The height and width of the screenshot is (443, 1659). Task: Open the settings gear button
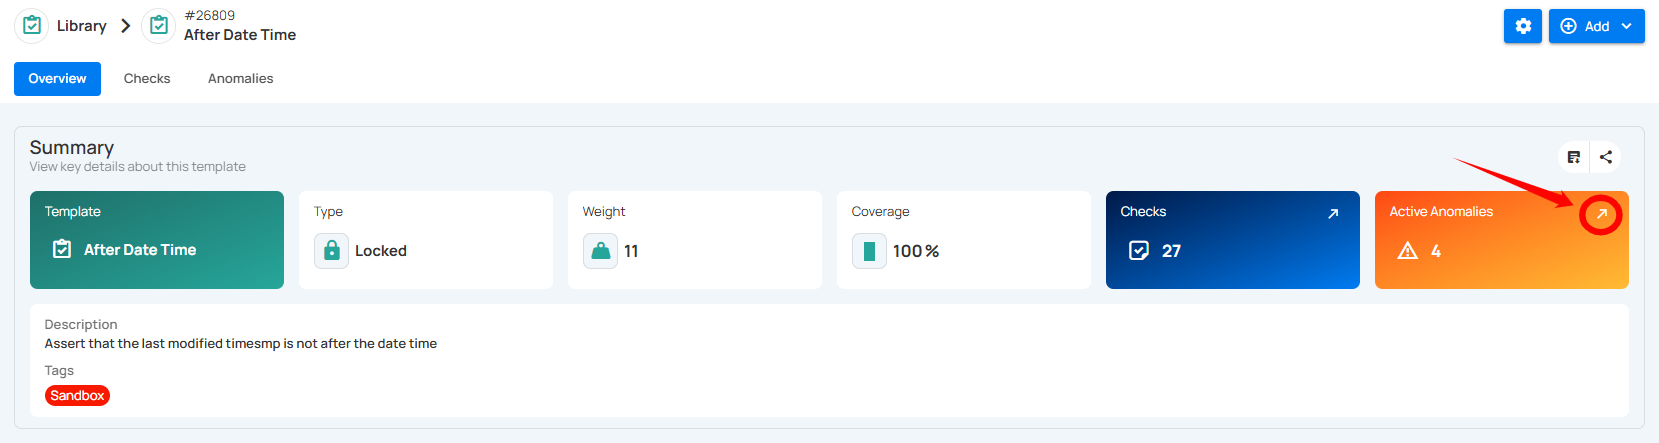(x=1522, y=26)
